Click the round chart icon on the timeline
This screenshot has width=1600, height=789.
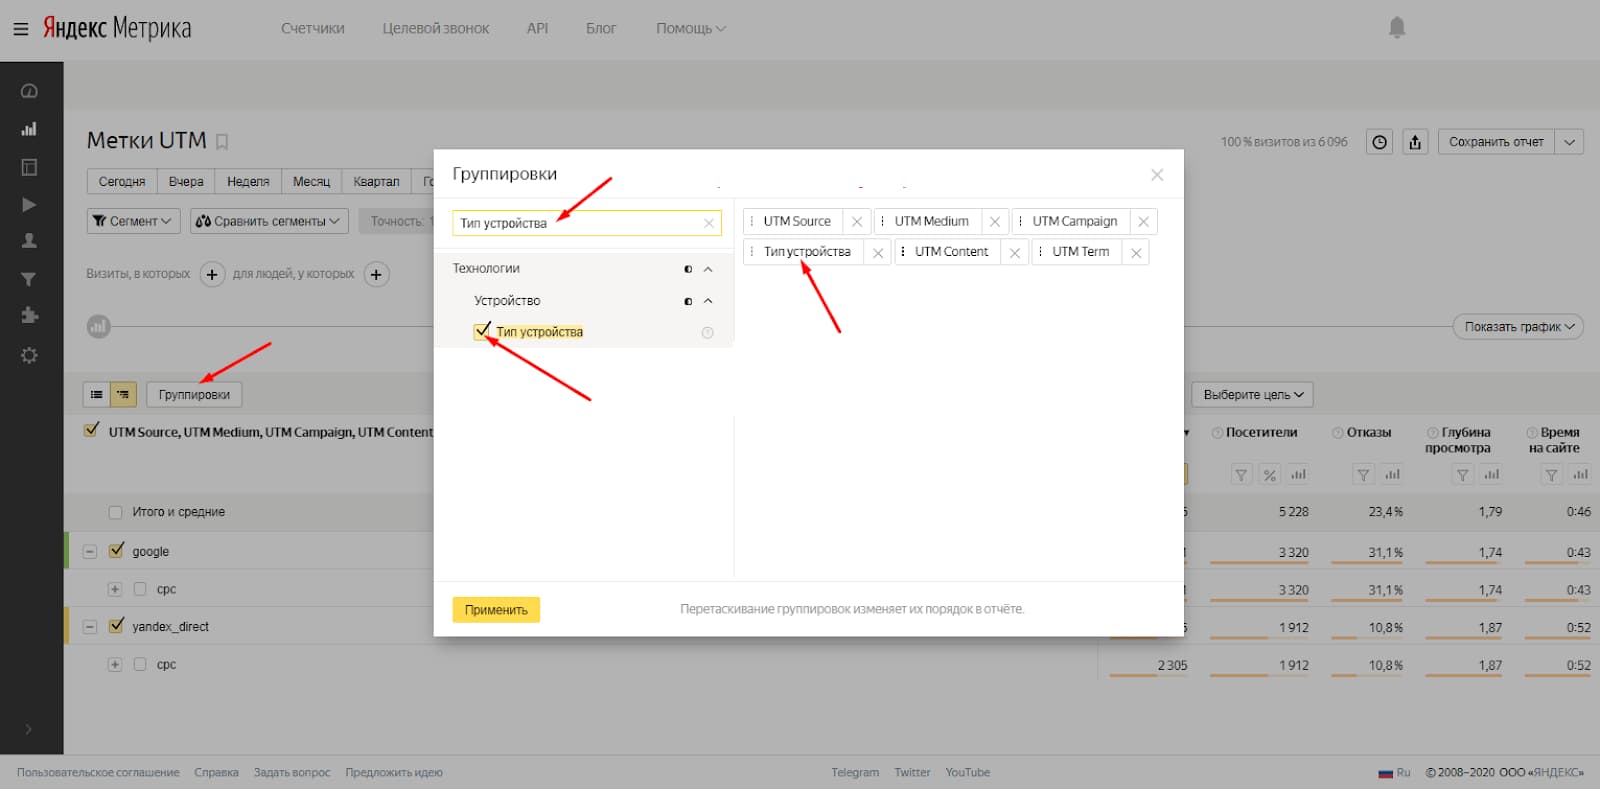[98, 326]
